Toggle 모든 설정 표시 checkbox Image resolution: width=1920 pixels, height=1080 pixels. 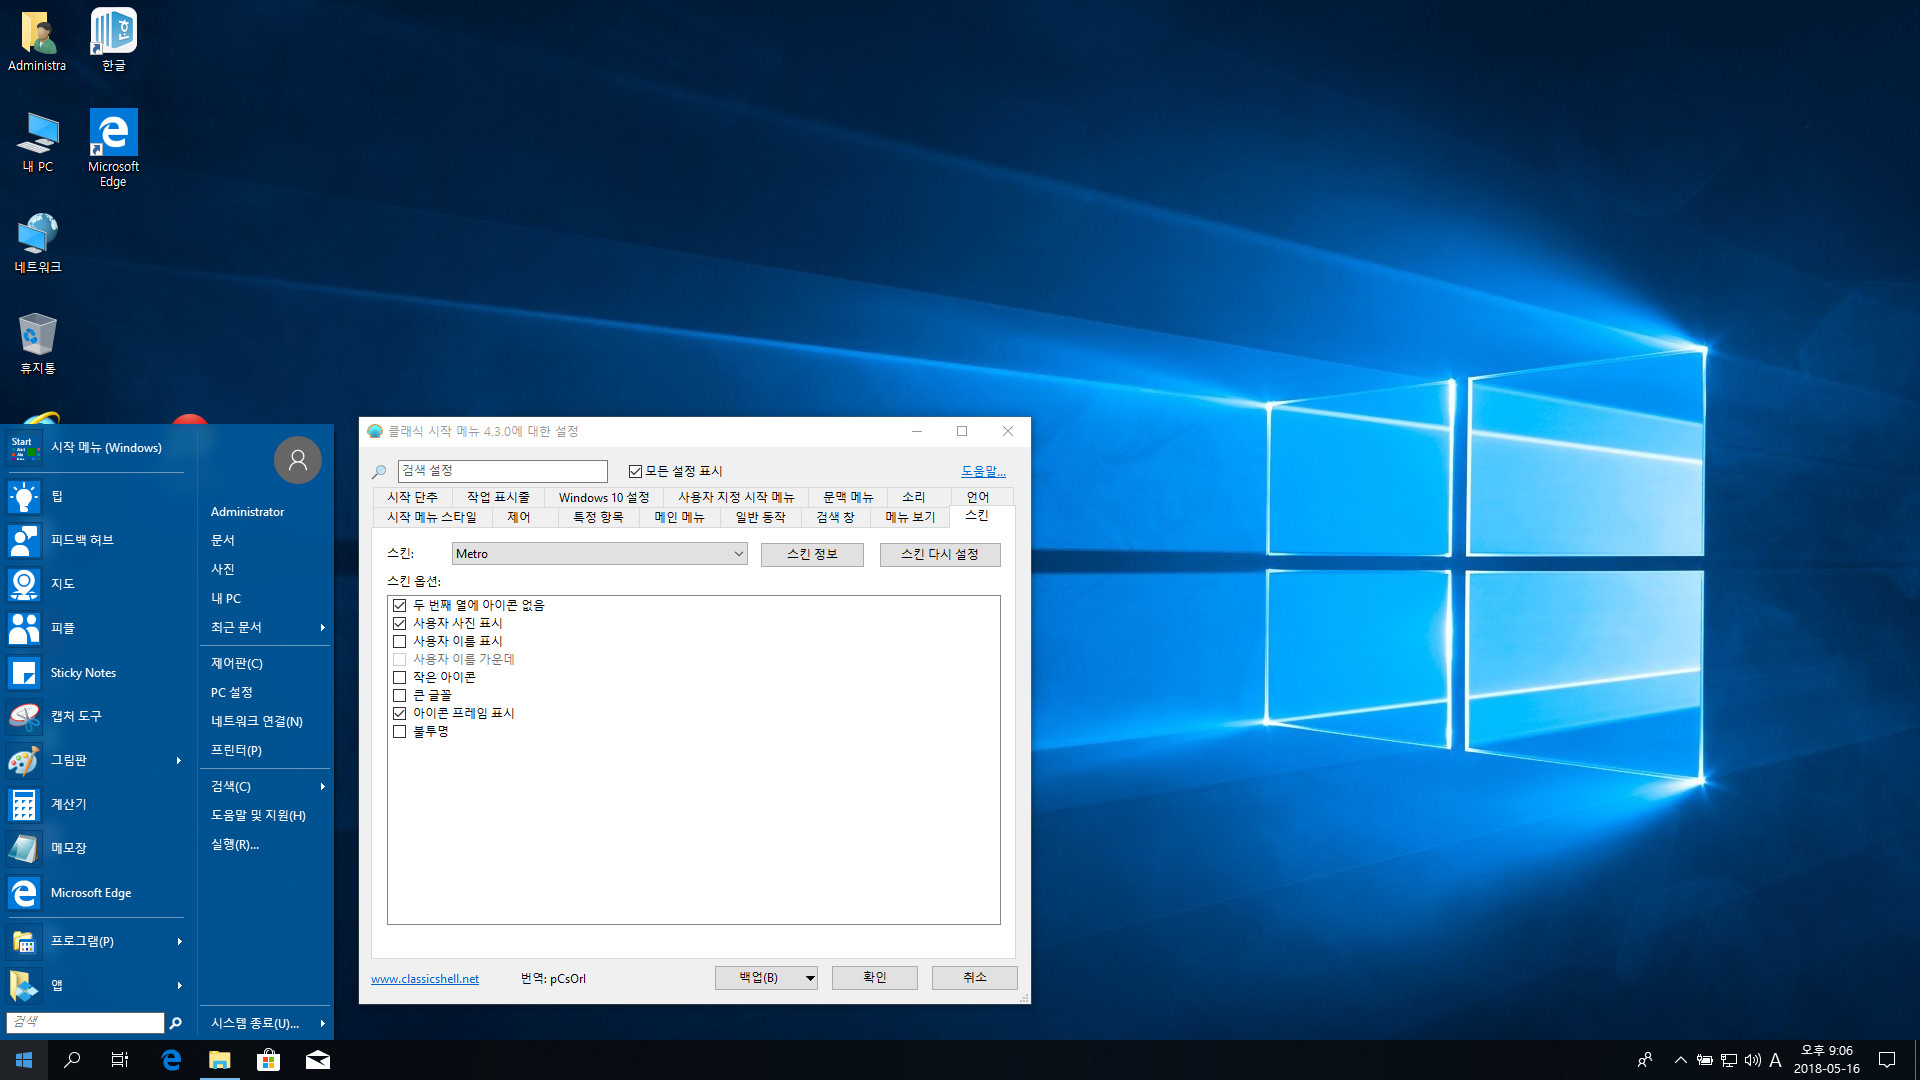[635, 471]
